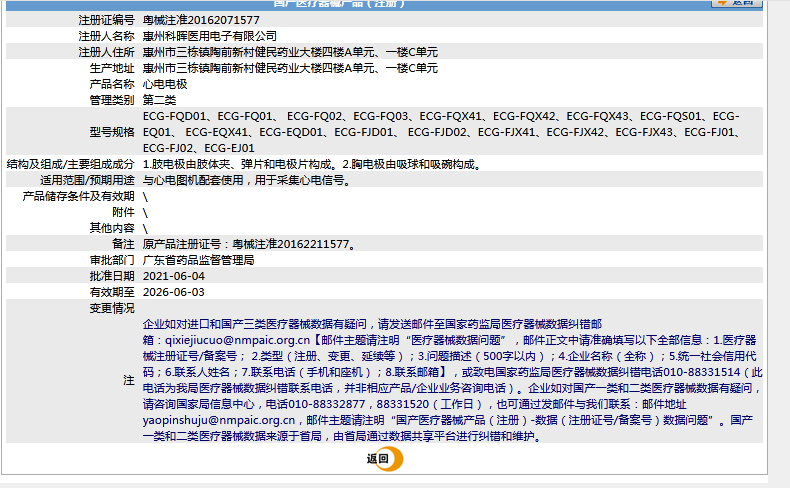Screen dimensions: 790x488
Task: Click the 有效期至 label
Action: click(112, 292)
